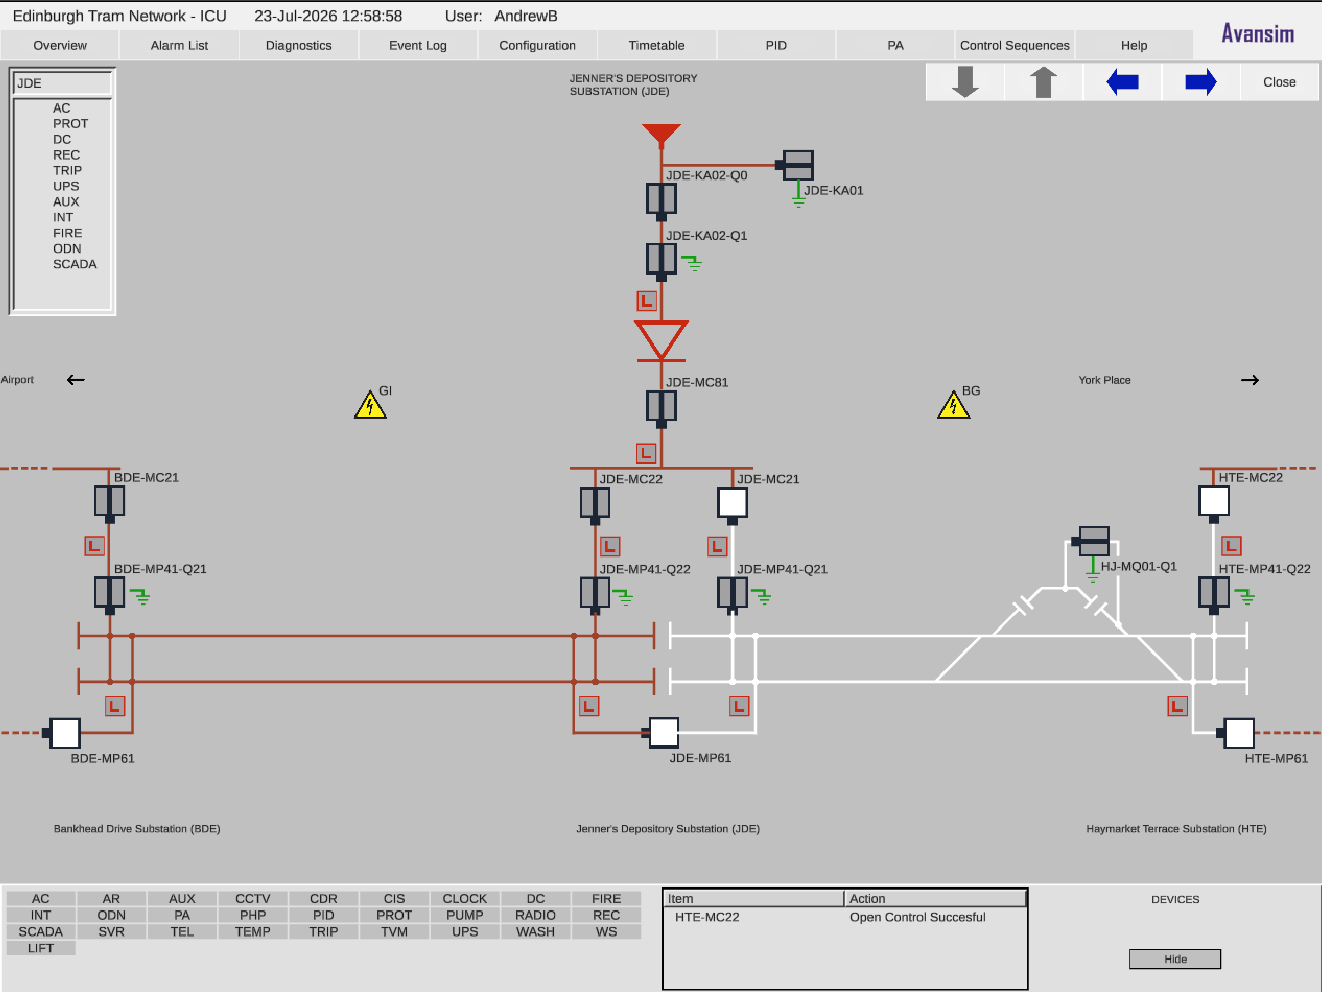This screenshot has width=1322, height=992.
Task: Click the L indicator below JDE-KA02-Q1
Action: [x=646, y=300]
